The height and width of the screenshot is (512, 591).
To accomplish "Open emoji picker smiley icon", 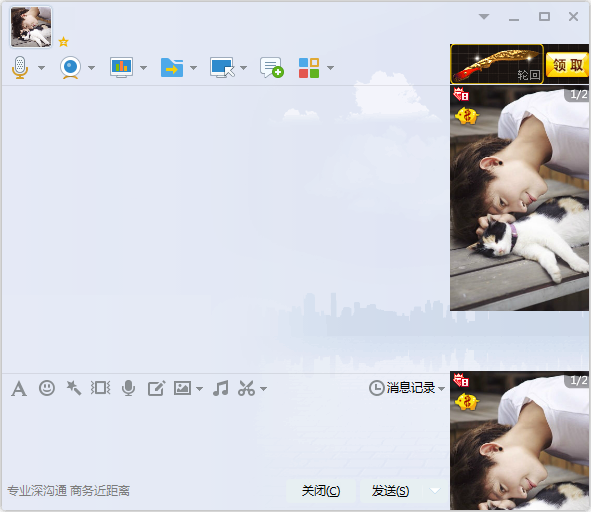I will pos(47,388).
